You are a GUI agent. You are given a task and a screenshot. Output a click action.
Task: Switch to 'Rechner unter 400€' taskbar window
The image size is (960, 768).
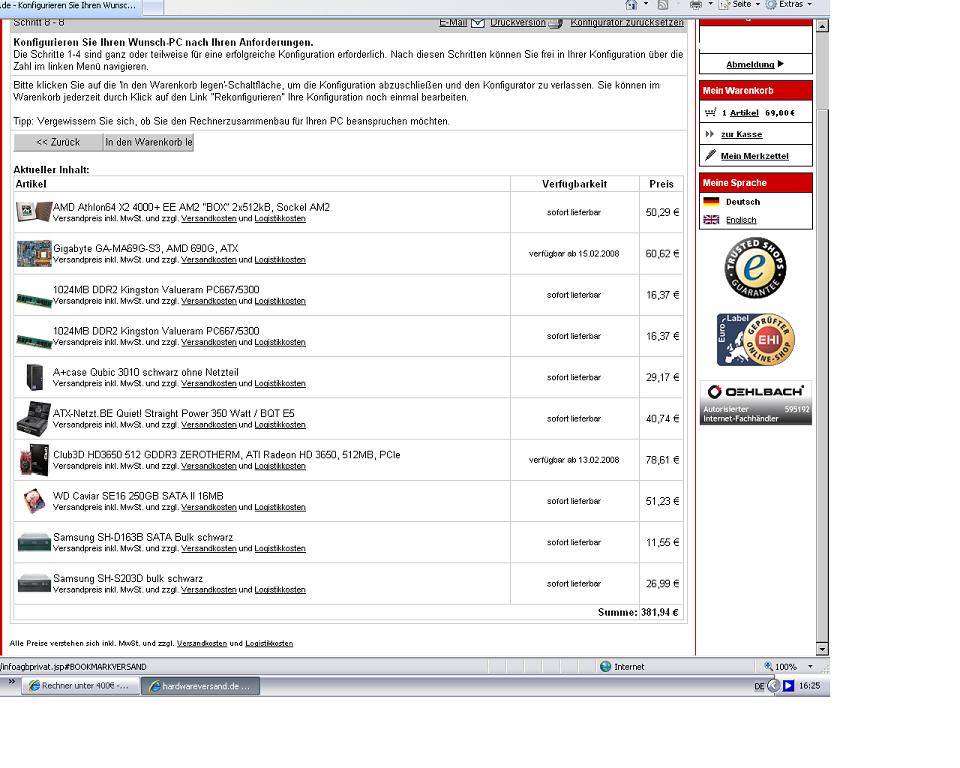(79, 686)
